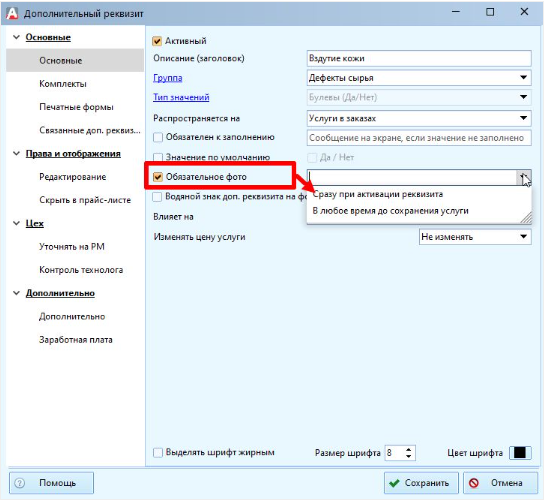The image size is (545, 501).
Task: Click the Основные section header
Action: click(48, 37)
